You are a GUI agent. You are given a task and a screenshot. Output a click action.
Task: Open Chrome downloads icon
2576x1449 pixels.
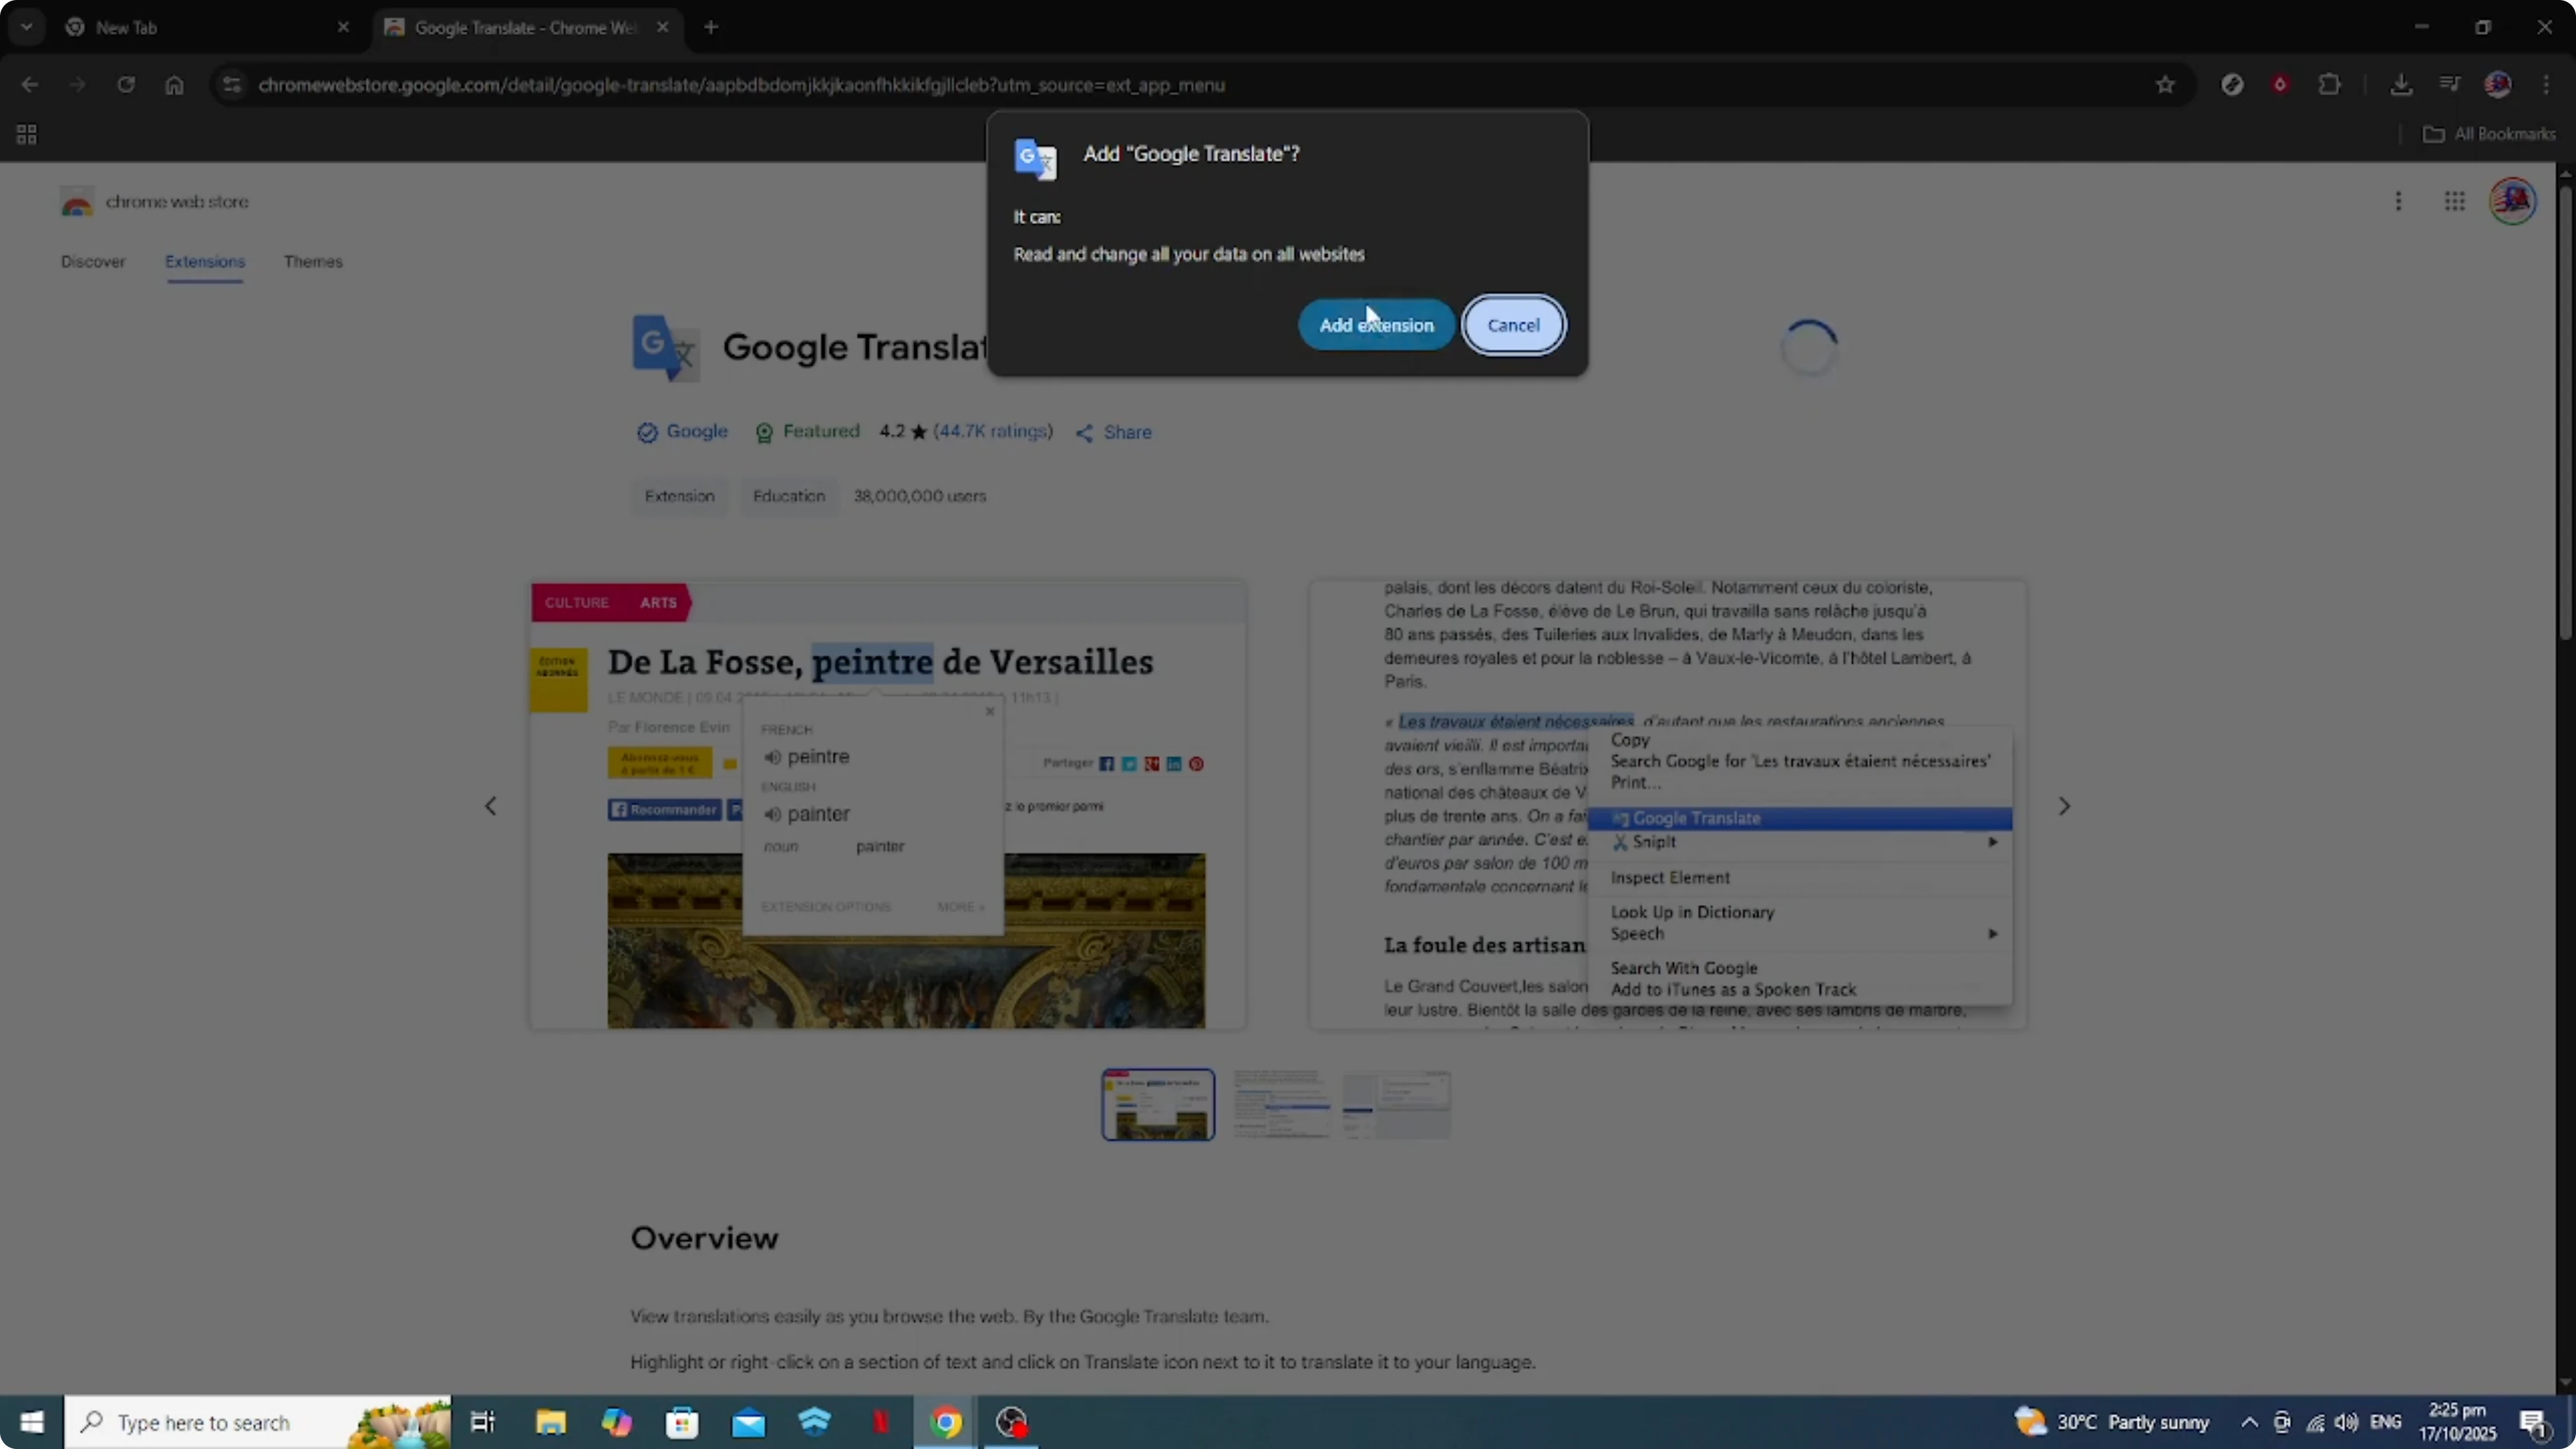2401,85
